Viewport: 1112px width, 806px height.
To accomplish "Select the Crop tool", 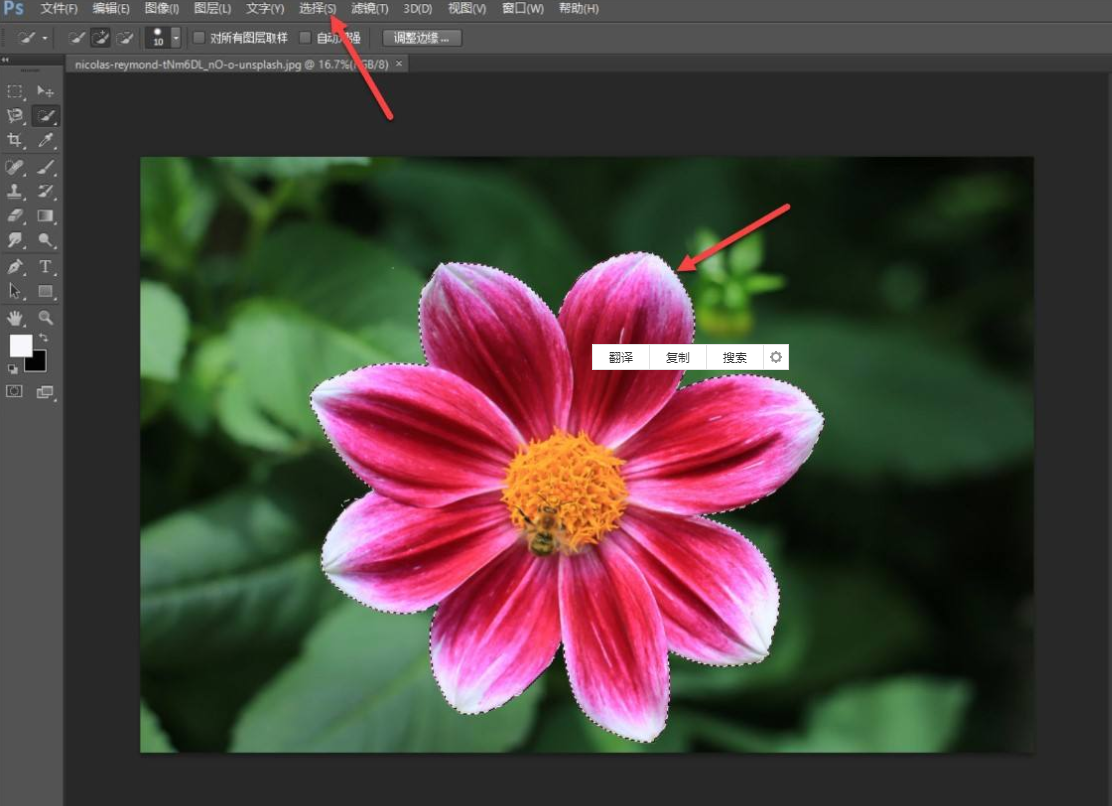I will pos(15,140).
